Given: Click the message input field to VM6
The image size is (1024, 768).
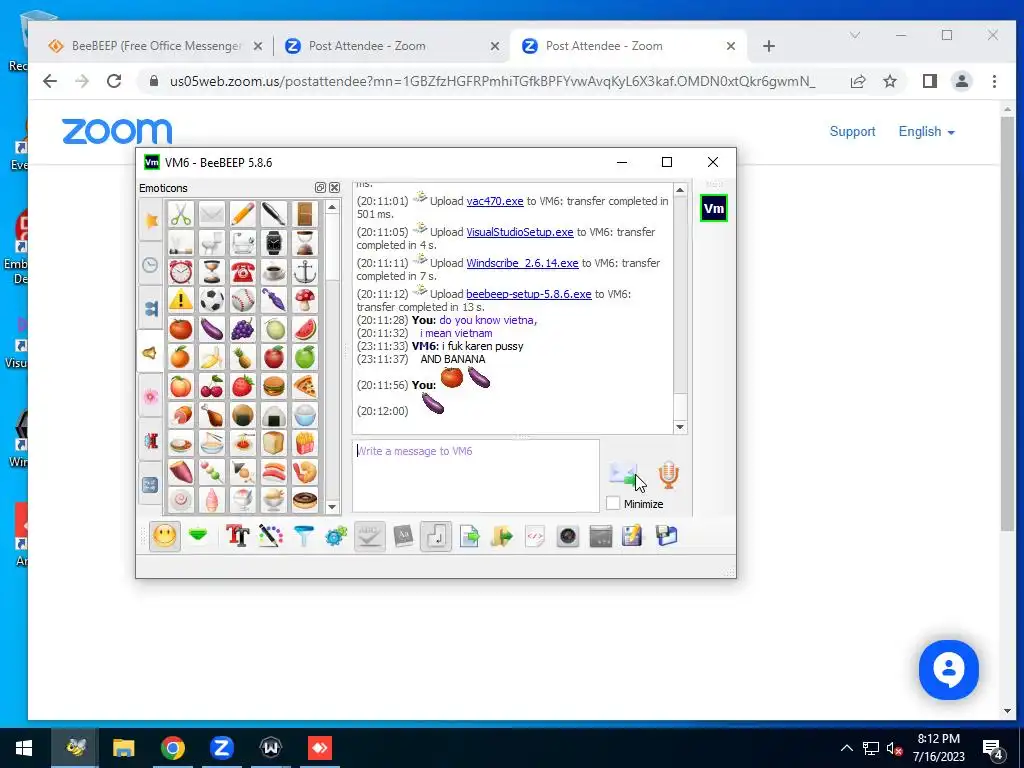Looking at the screenshot, I should [476, 475].
